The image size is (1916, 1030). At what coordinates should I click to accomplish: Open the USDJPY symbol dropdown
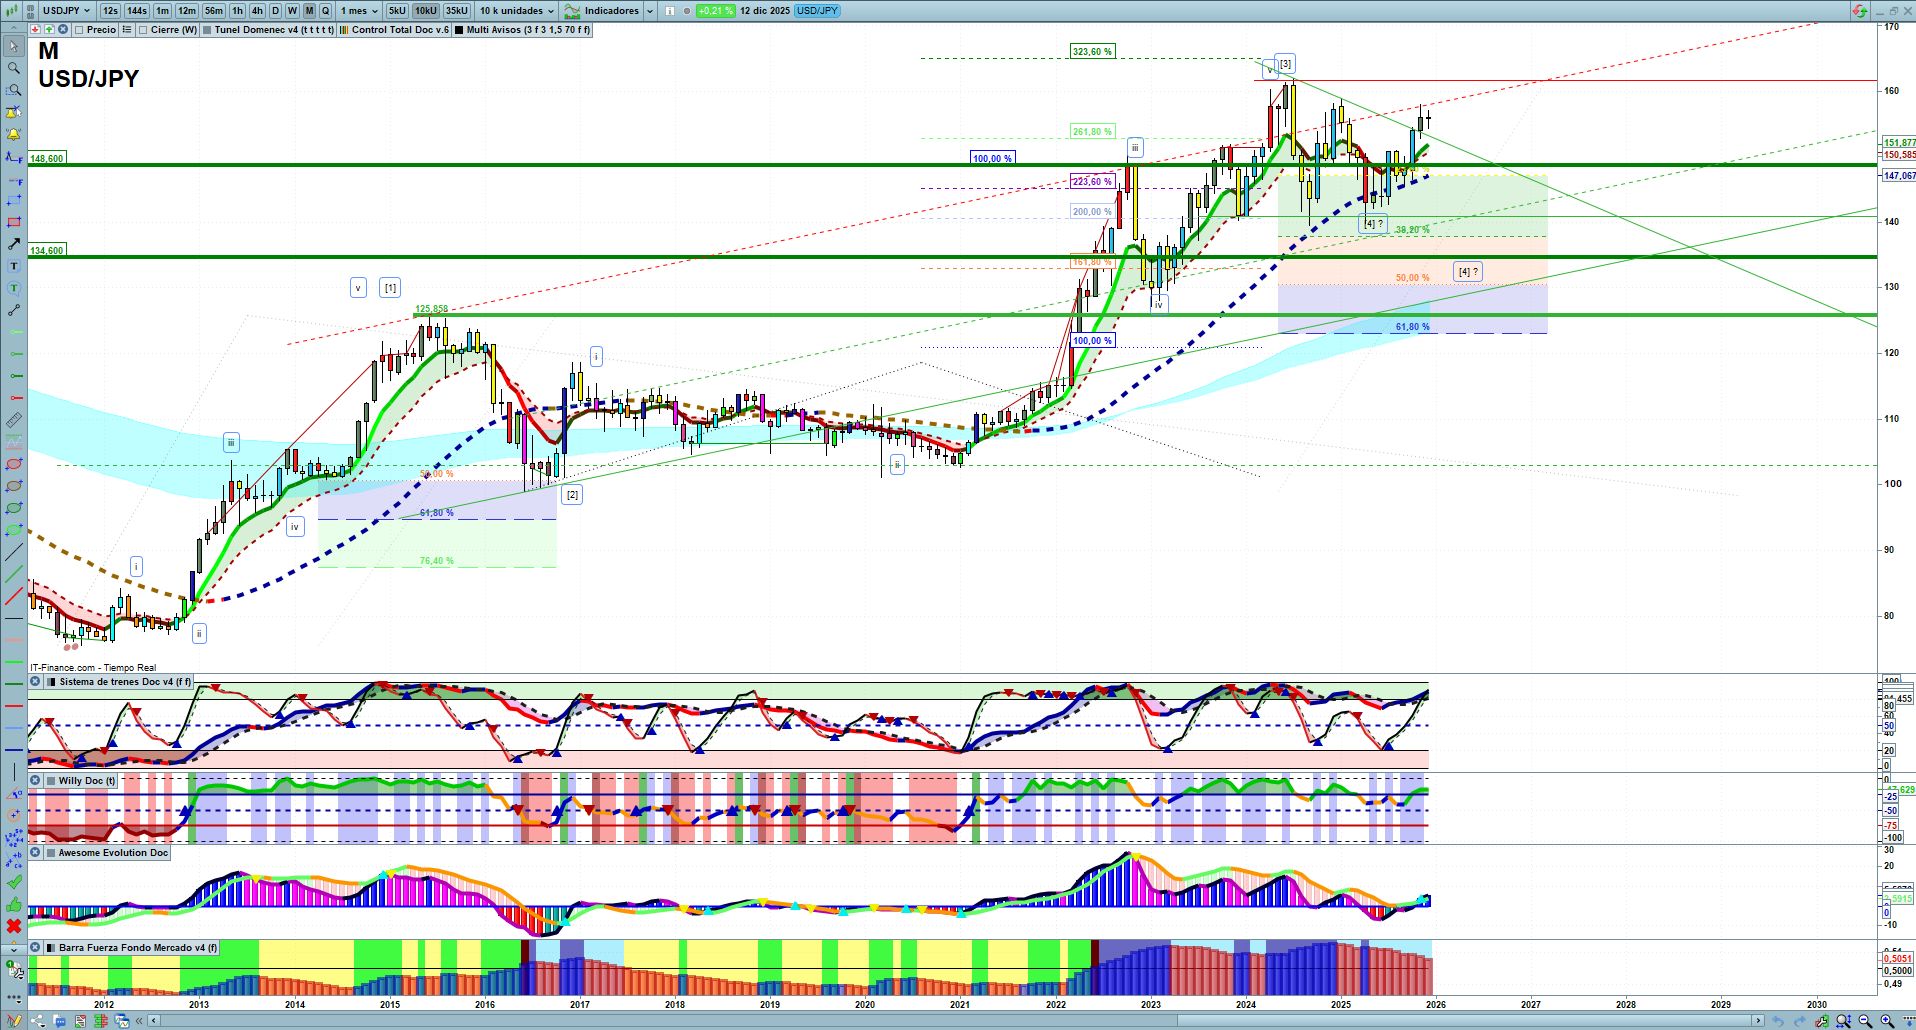click(67, 11)
